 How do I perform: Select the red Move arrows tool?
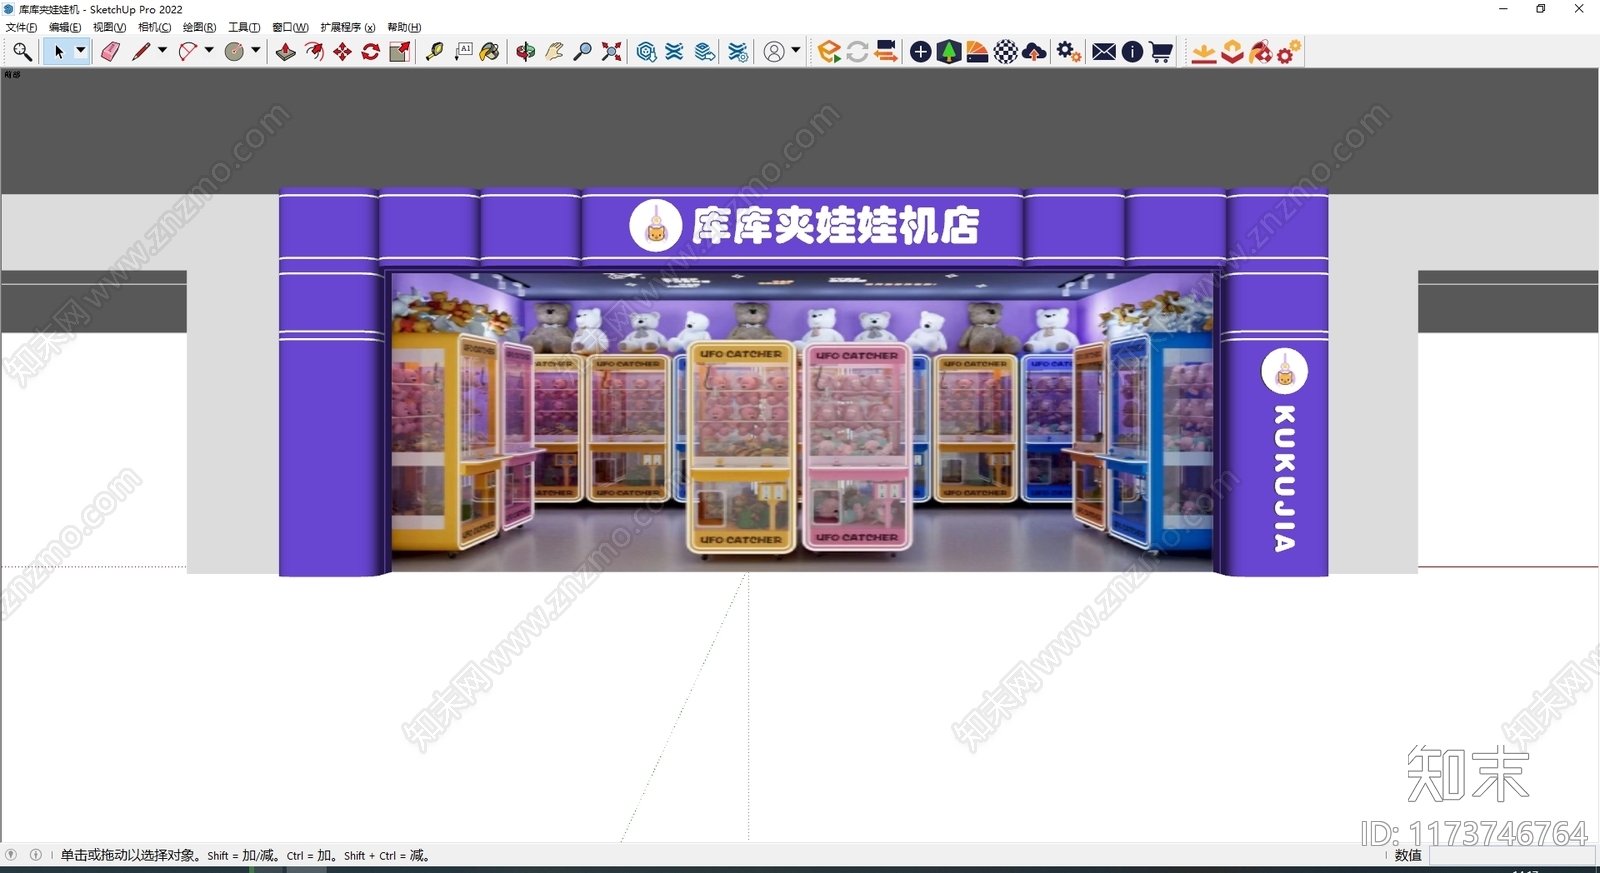tap(343, 52)
